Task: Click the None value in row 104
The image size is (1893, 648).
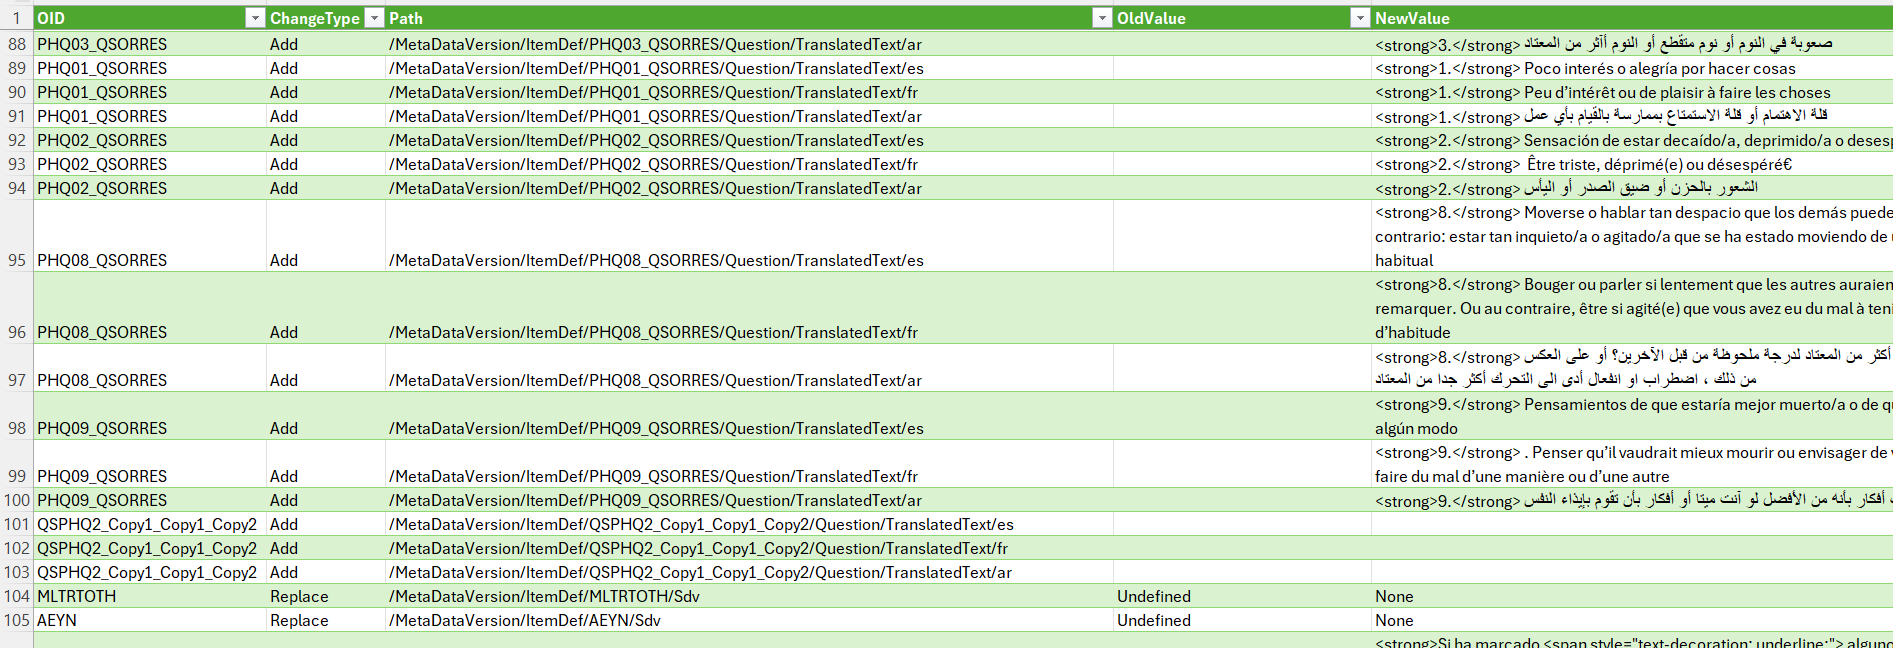Action: [1394, 596]
